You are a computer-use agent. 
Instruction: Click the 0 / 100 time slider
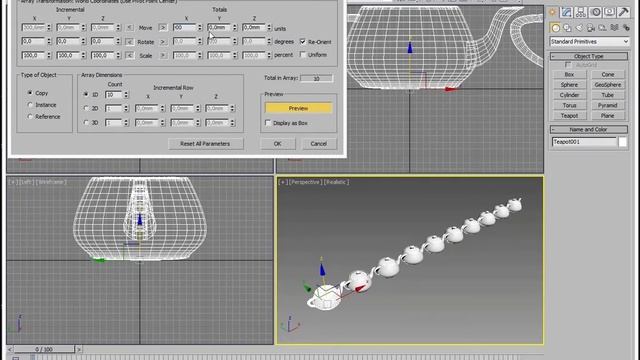click(44, 349)
